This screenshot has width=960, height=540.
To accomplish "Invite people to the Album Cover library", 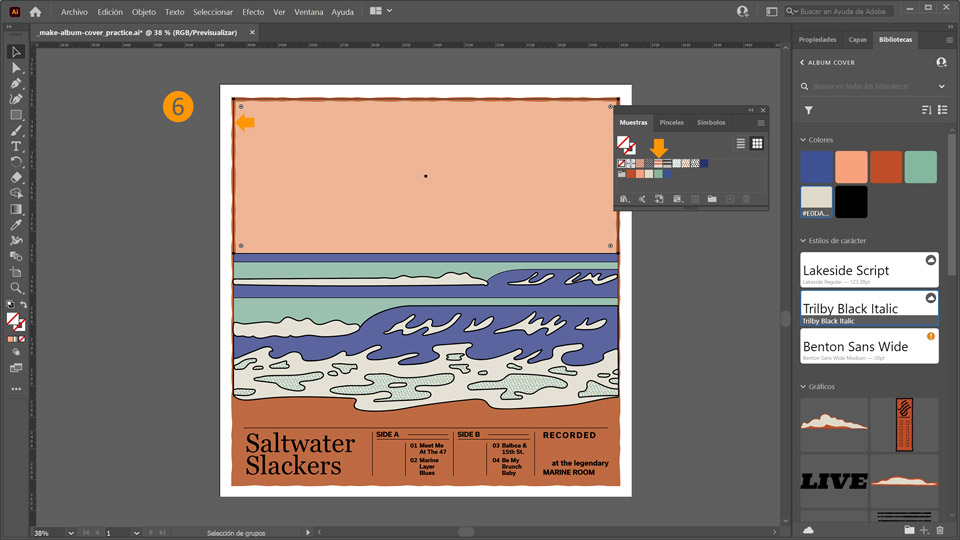I will (x=941, y=62).
